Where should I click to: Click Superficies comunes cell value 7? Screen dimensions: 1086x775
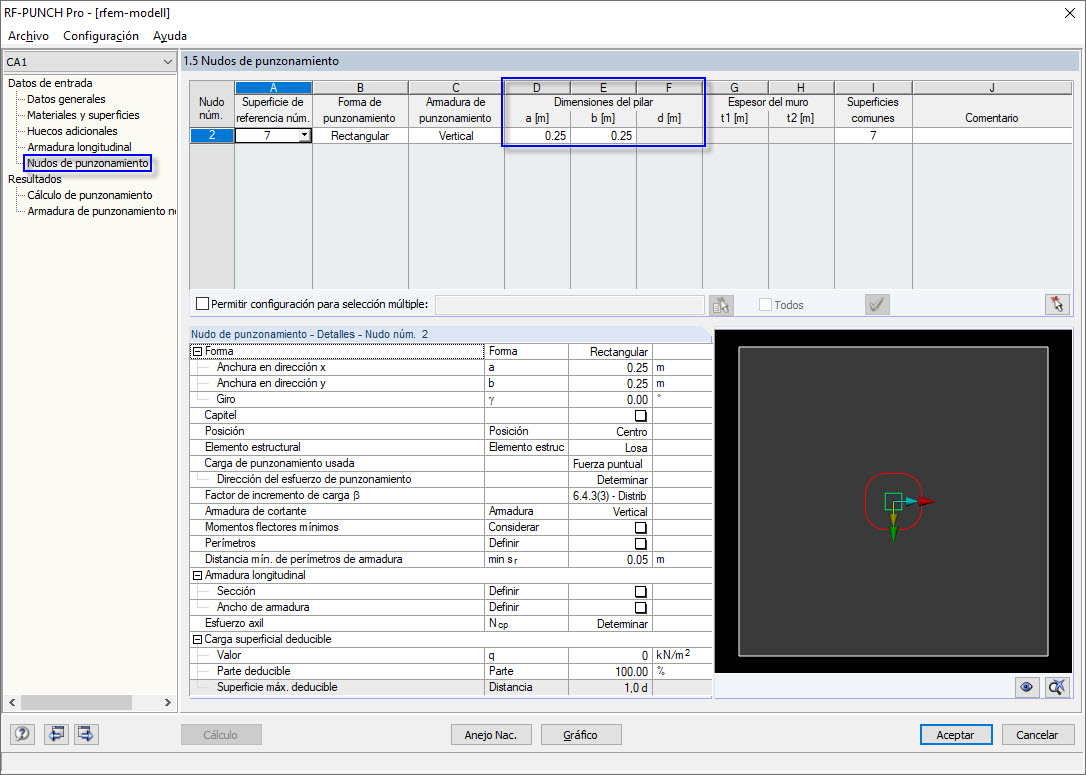[x=873, y=136]
